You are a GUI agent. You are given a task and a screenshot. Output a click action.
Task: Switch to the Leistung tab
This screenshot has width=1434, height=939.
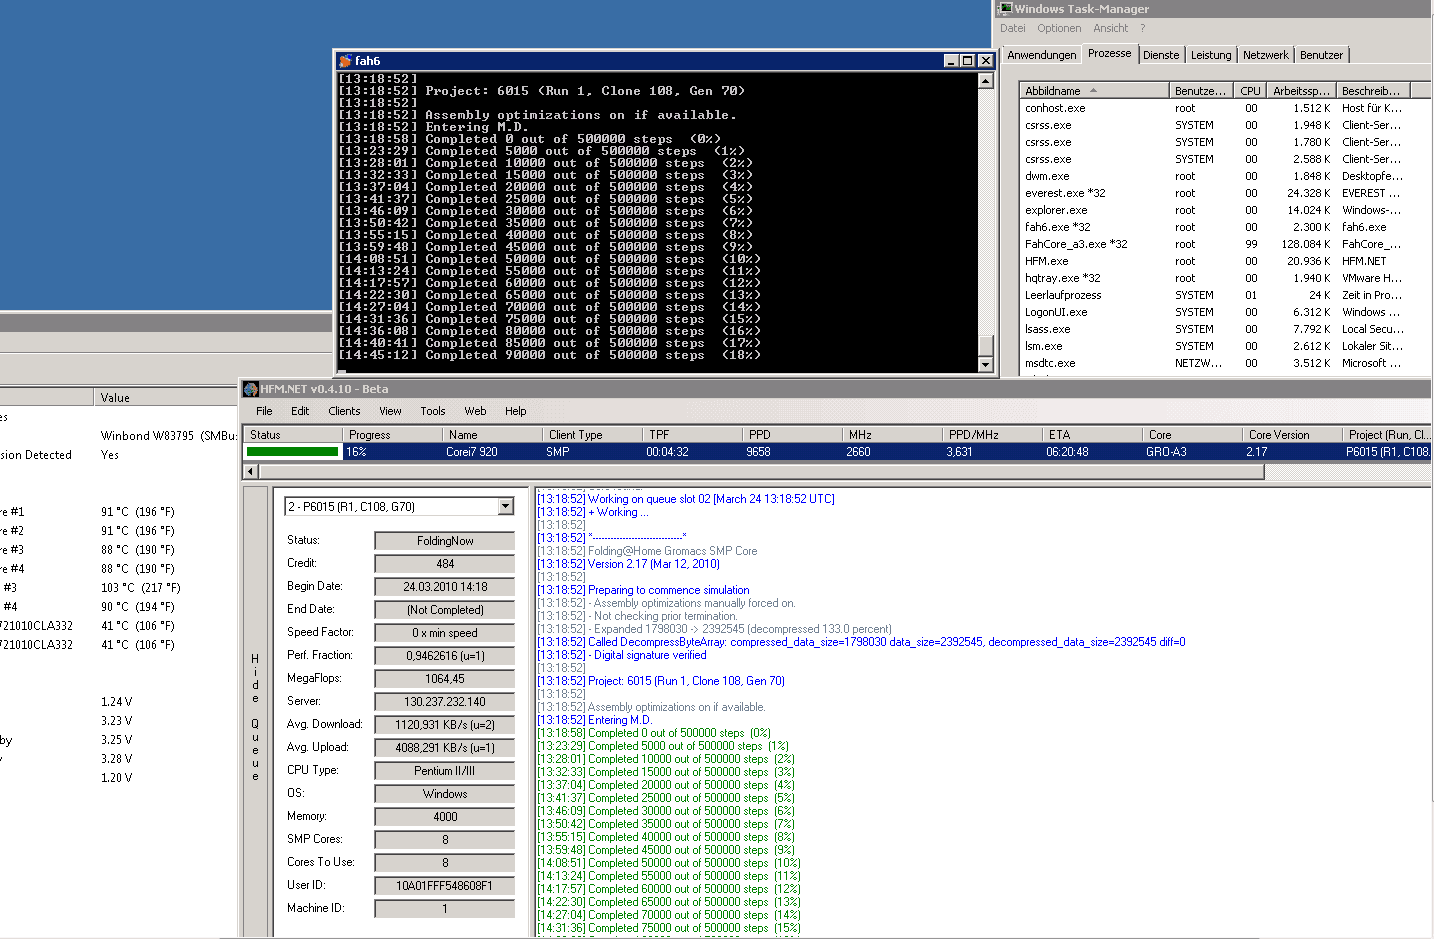point(1211,55)
